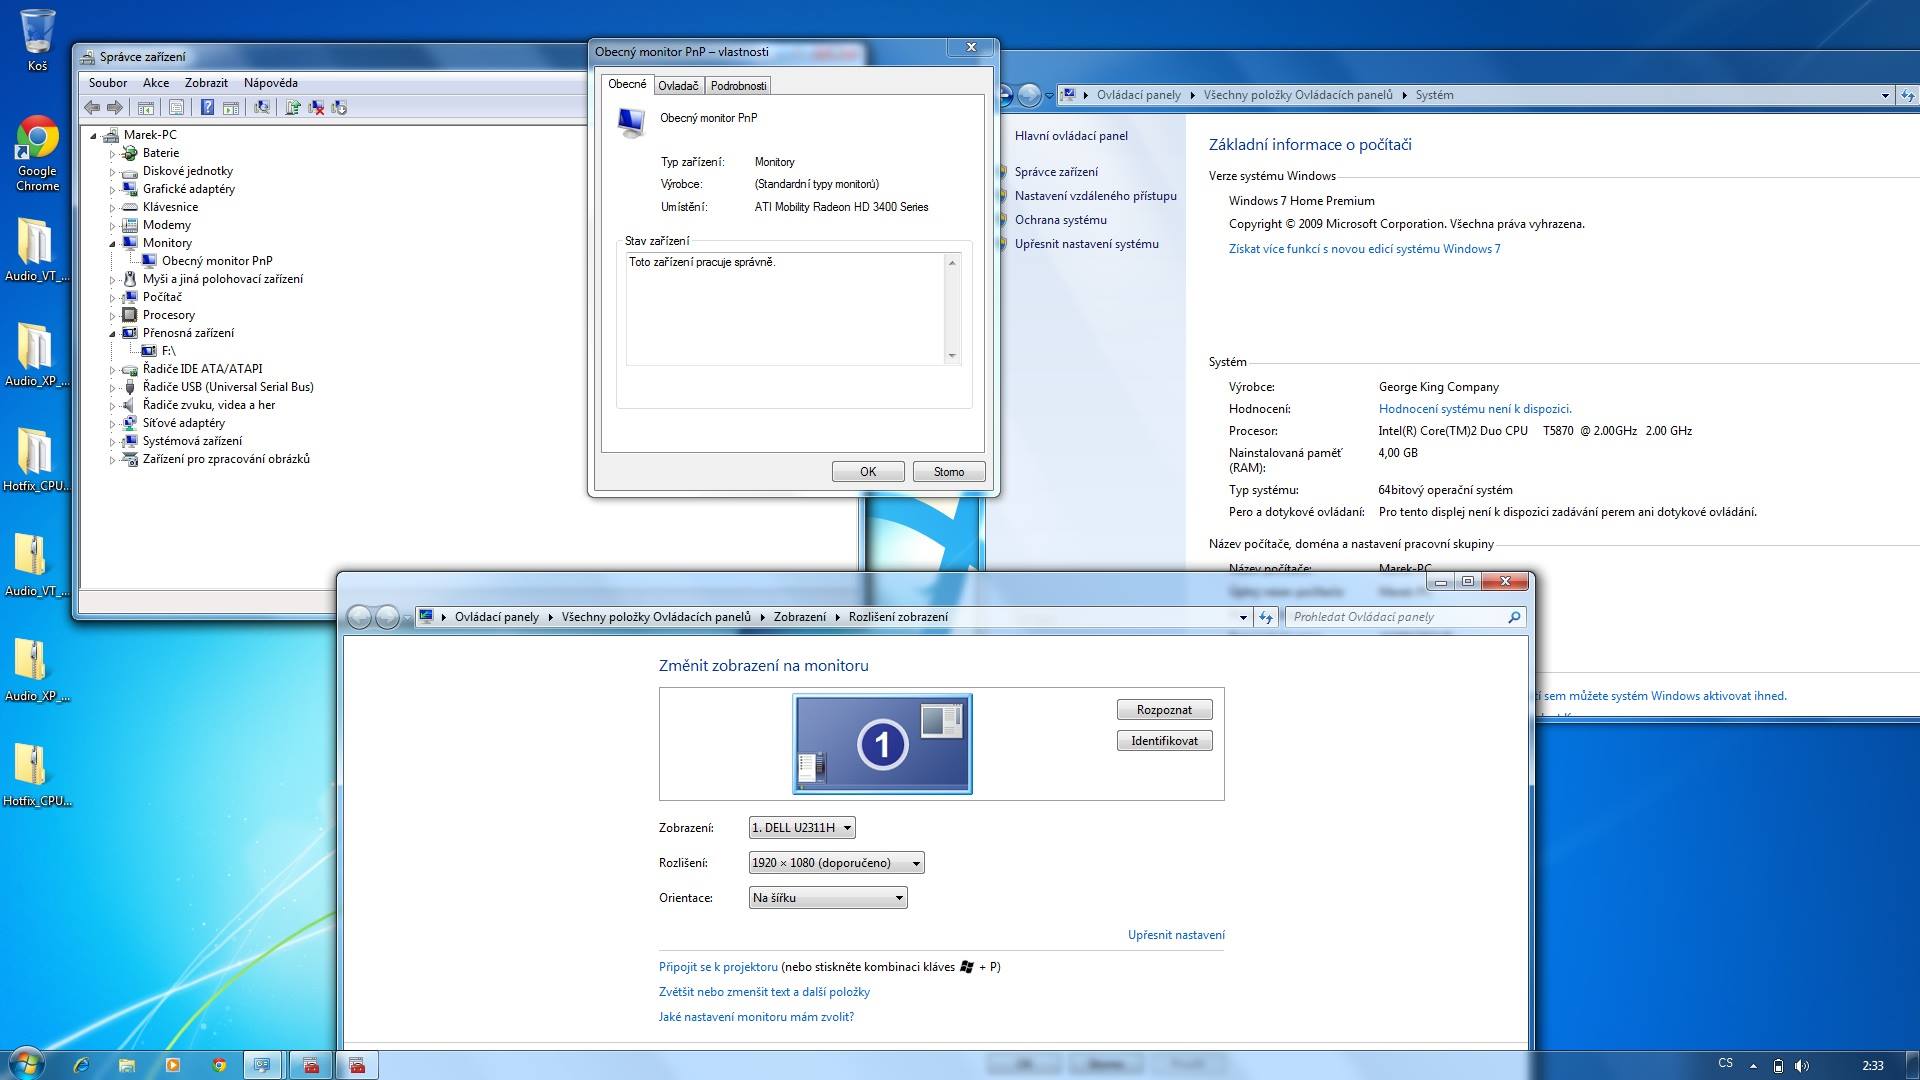Click Storno in monitor properties dialog
The width and height of the screenshot is (1920, 1080).
click(x=949, y=472)
